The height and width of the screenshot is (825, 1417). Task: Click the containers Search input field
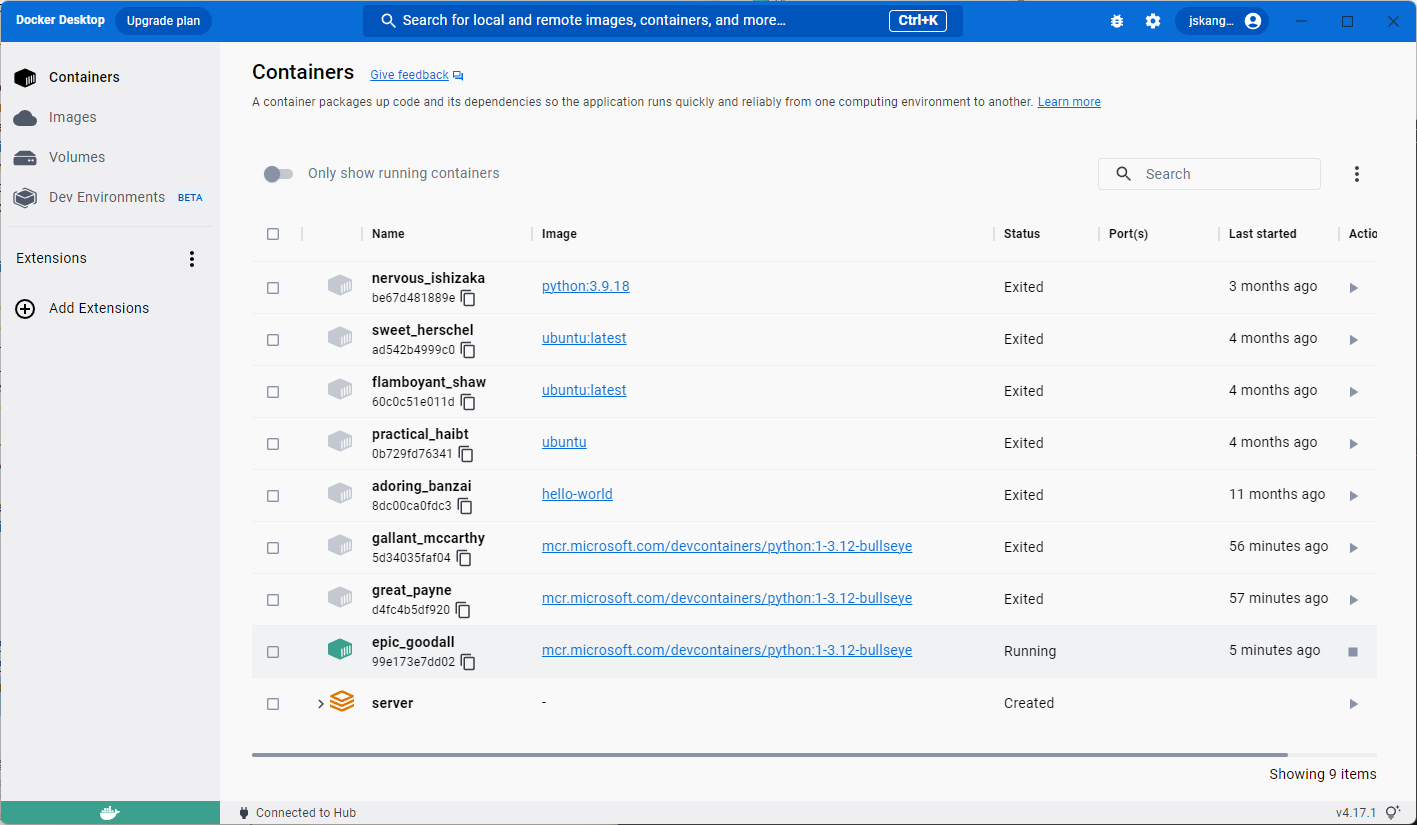(x=1209, y=174)
